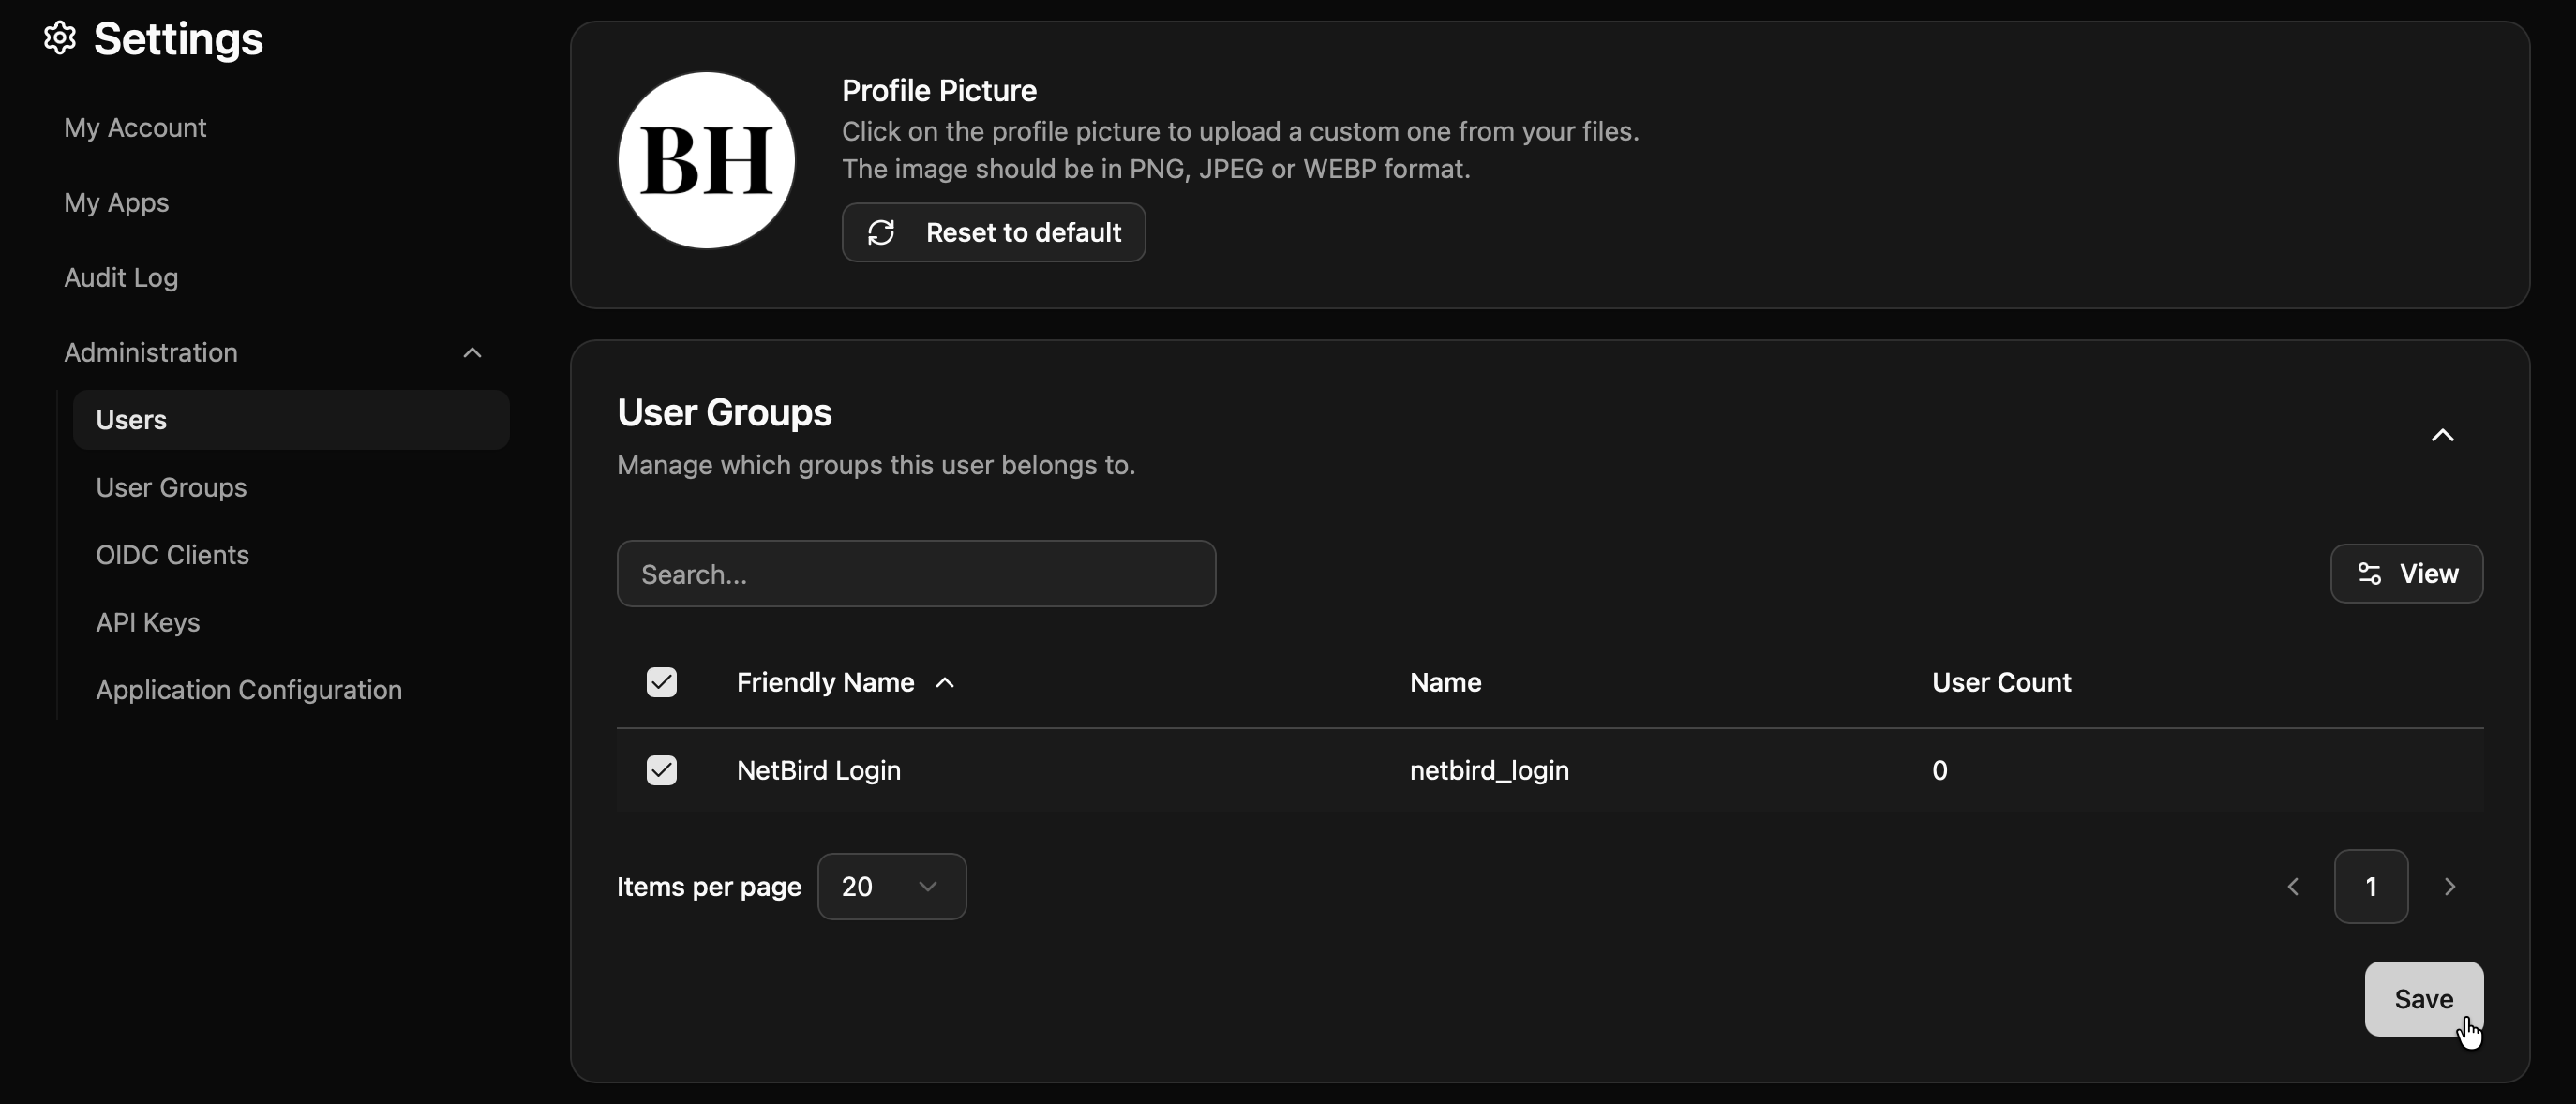2576x1104 pixels.
Task: Navigate to Application Configuration
Action: [x=248, y=690]
